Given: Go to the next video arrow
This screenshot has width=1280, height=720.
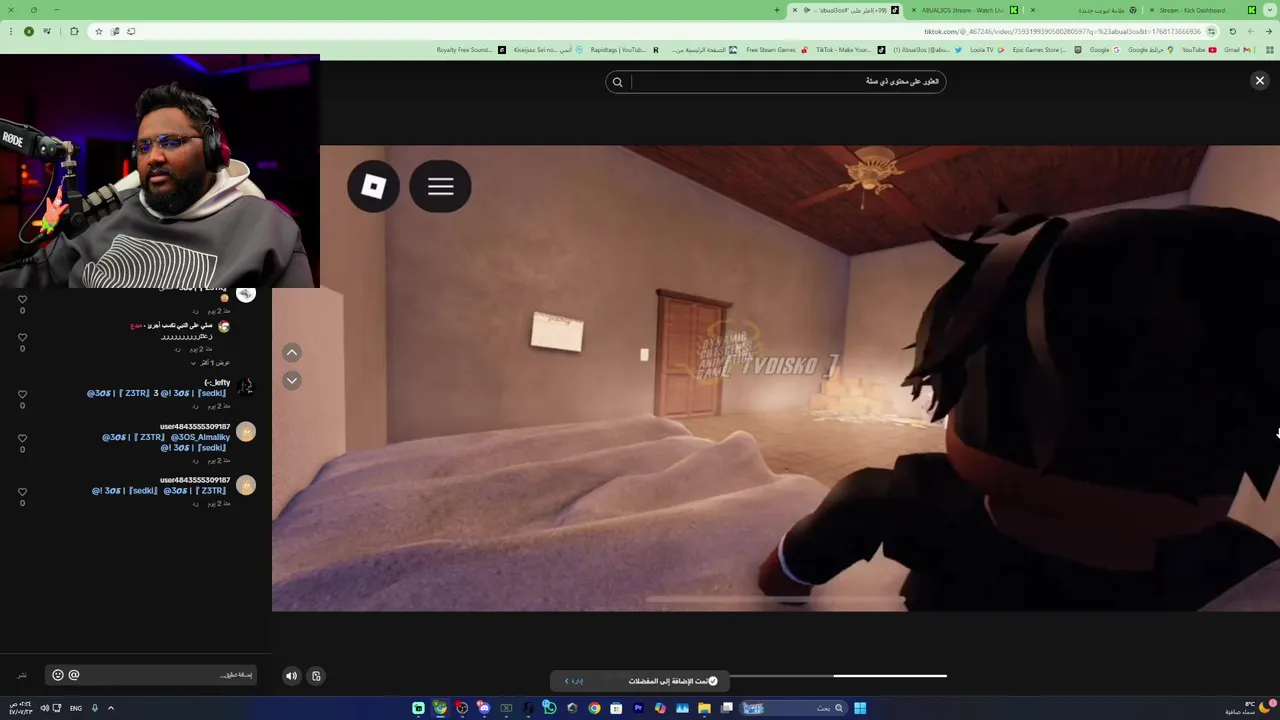Looking at the screenshot, I should (x=291, y=380).
